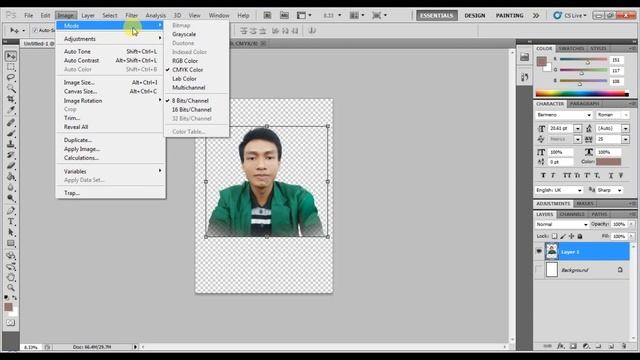The height and width of the screenshot is (360, 640).
Task: Select the Crop tool
Action: 11,99
